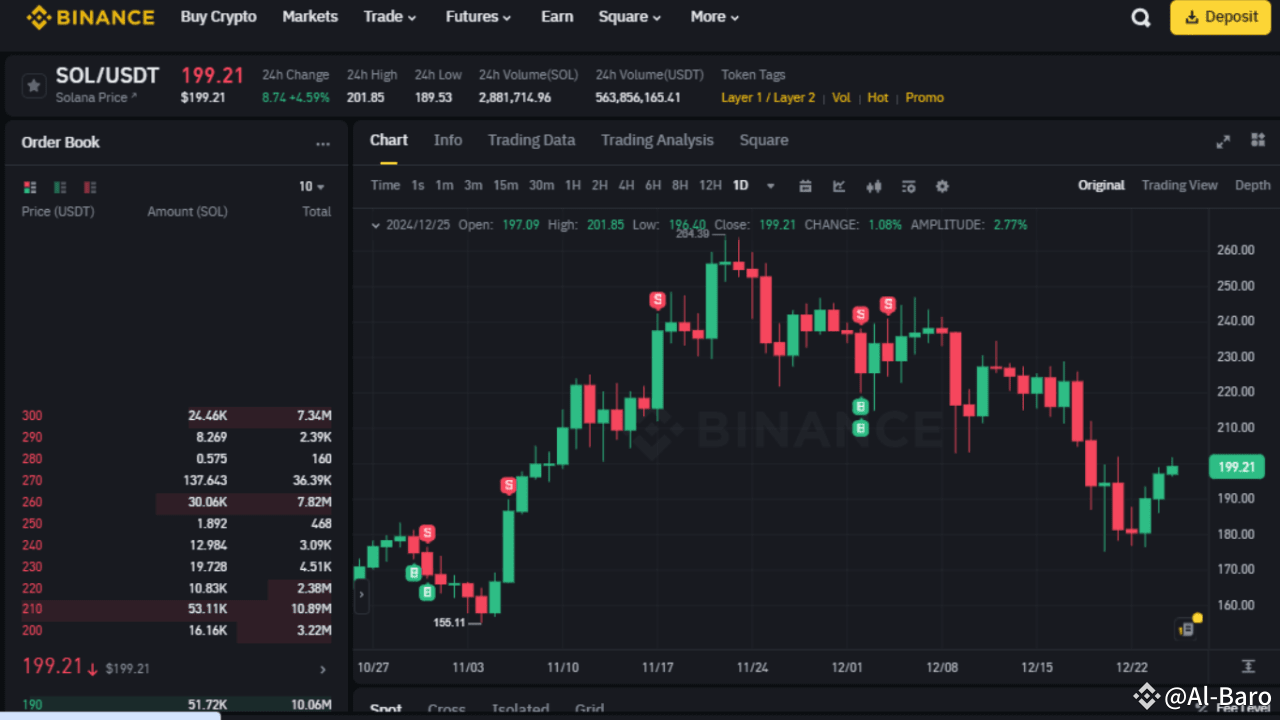Expand the Futures menu dropdown
The height and width of the screenshot is (720, 1280).
point(478,17)
